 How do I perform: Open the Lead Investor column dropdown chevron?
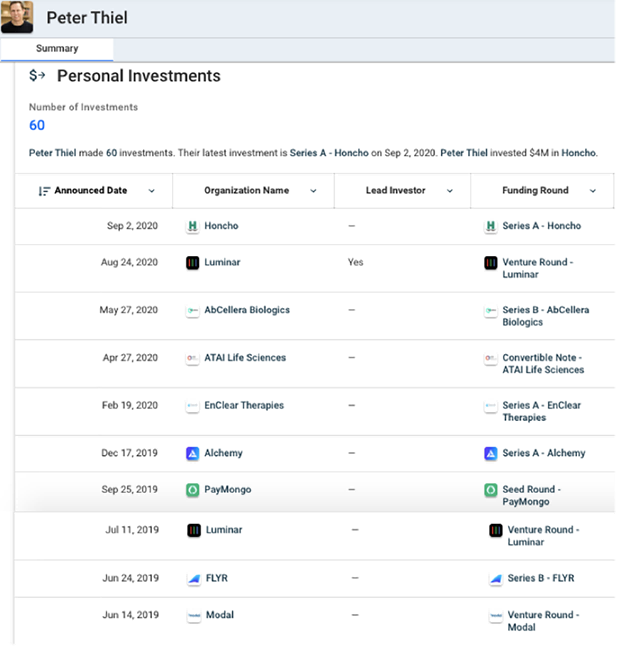point(450,191)
